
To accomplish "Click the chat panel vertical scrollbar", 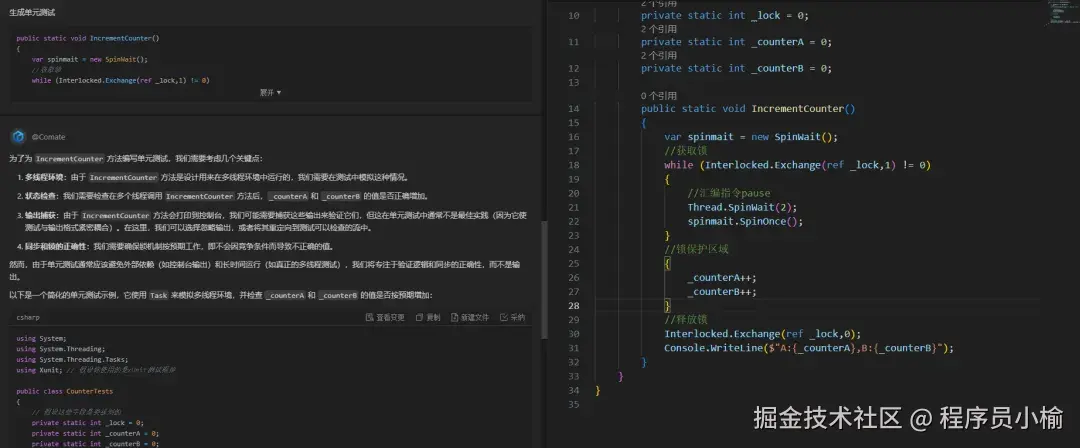I will 544,279.
